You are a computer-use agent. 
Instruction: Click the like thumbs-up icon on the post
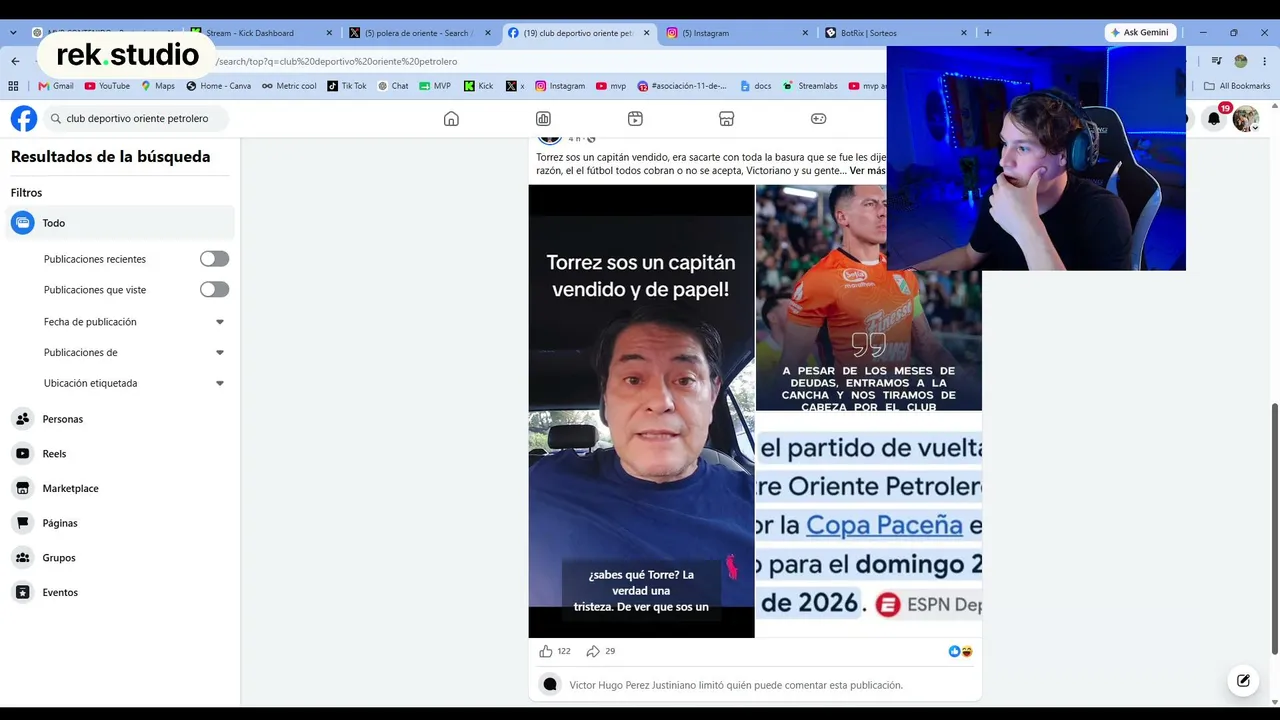pos(546,651)
